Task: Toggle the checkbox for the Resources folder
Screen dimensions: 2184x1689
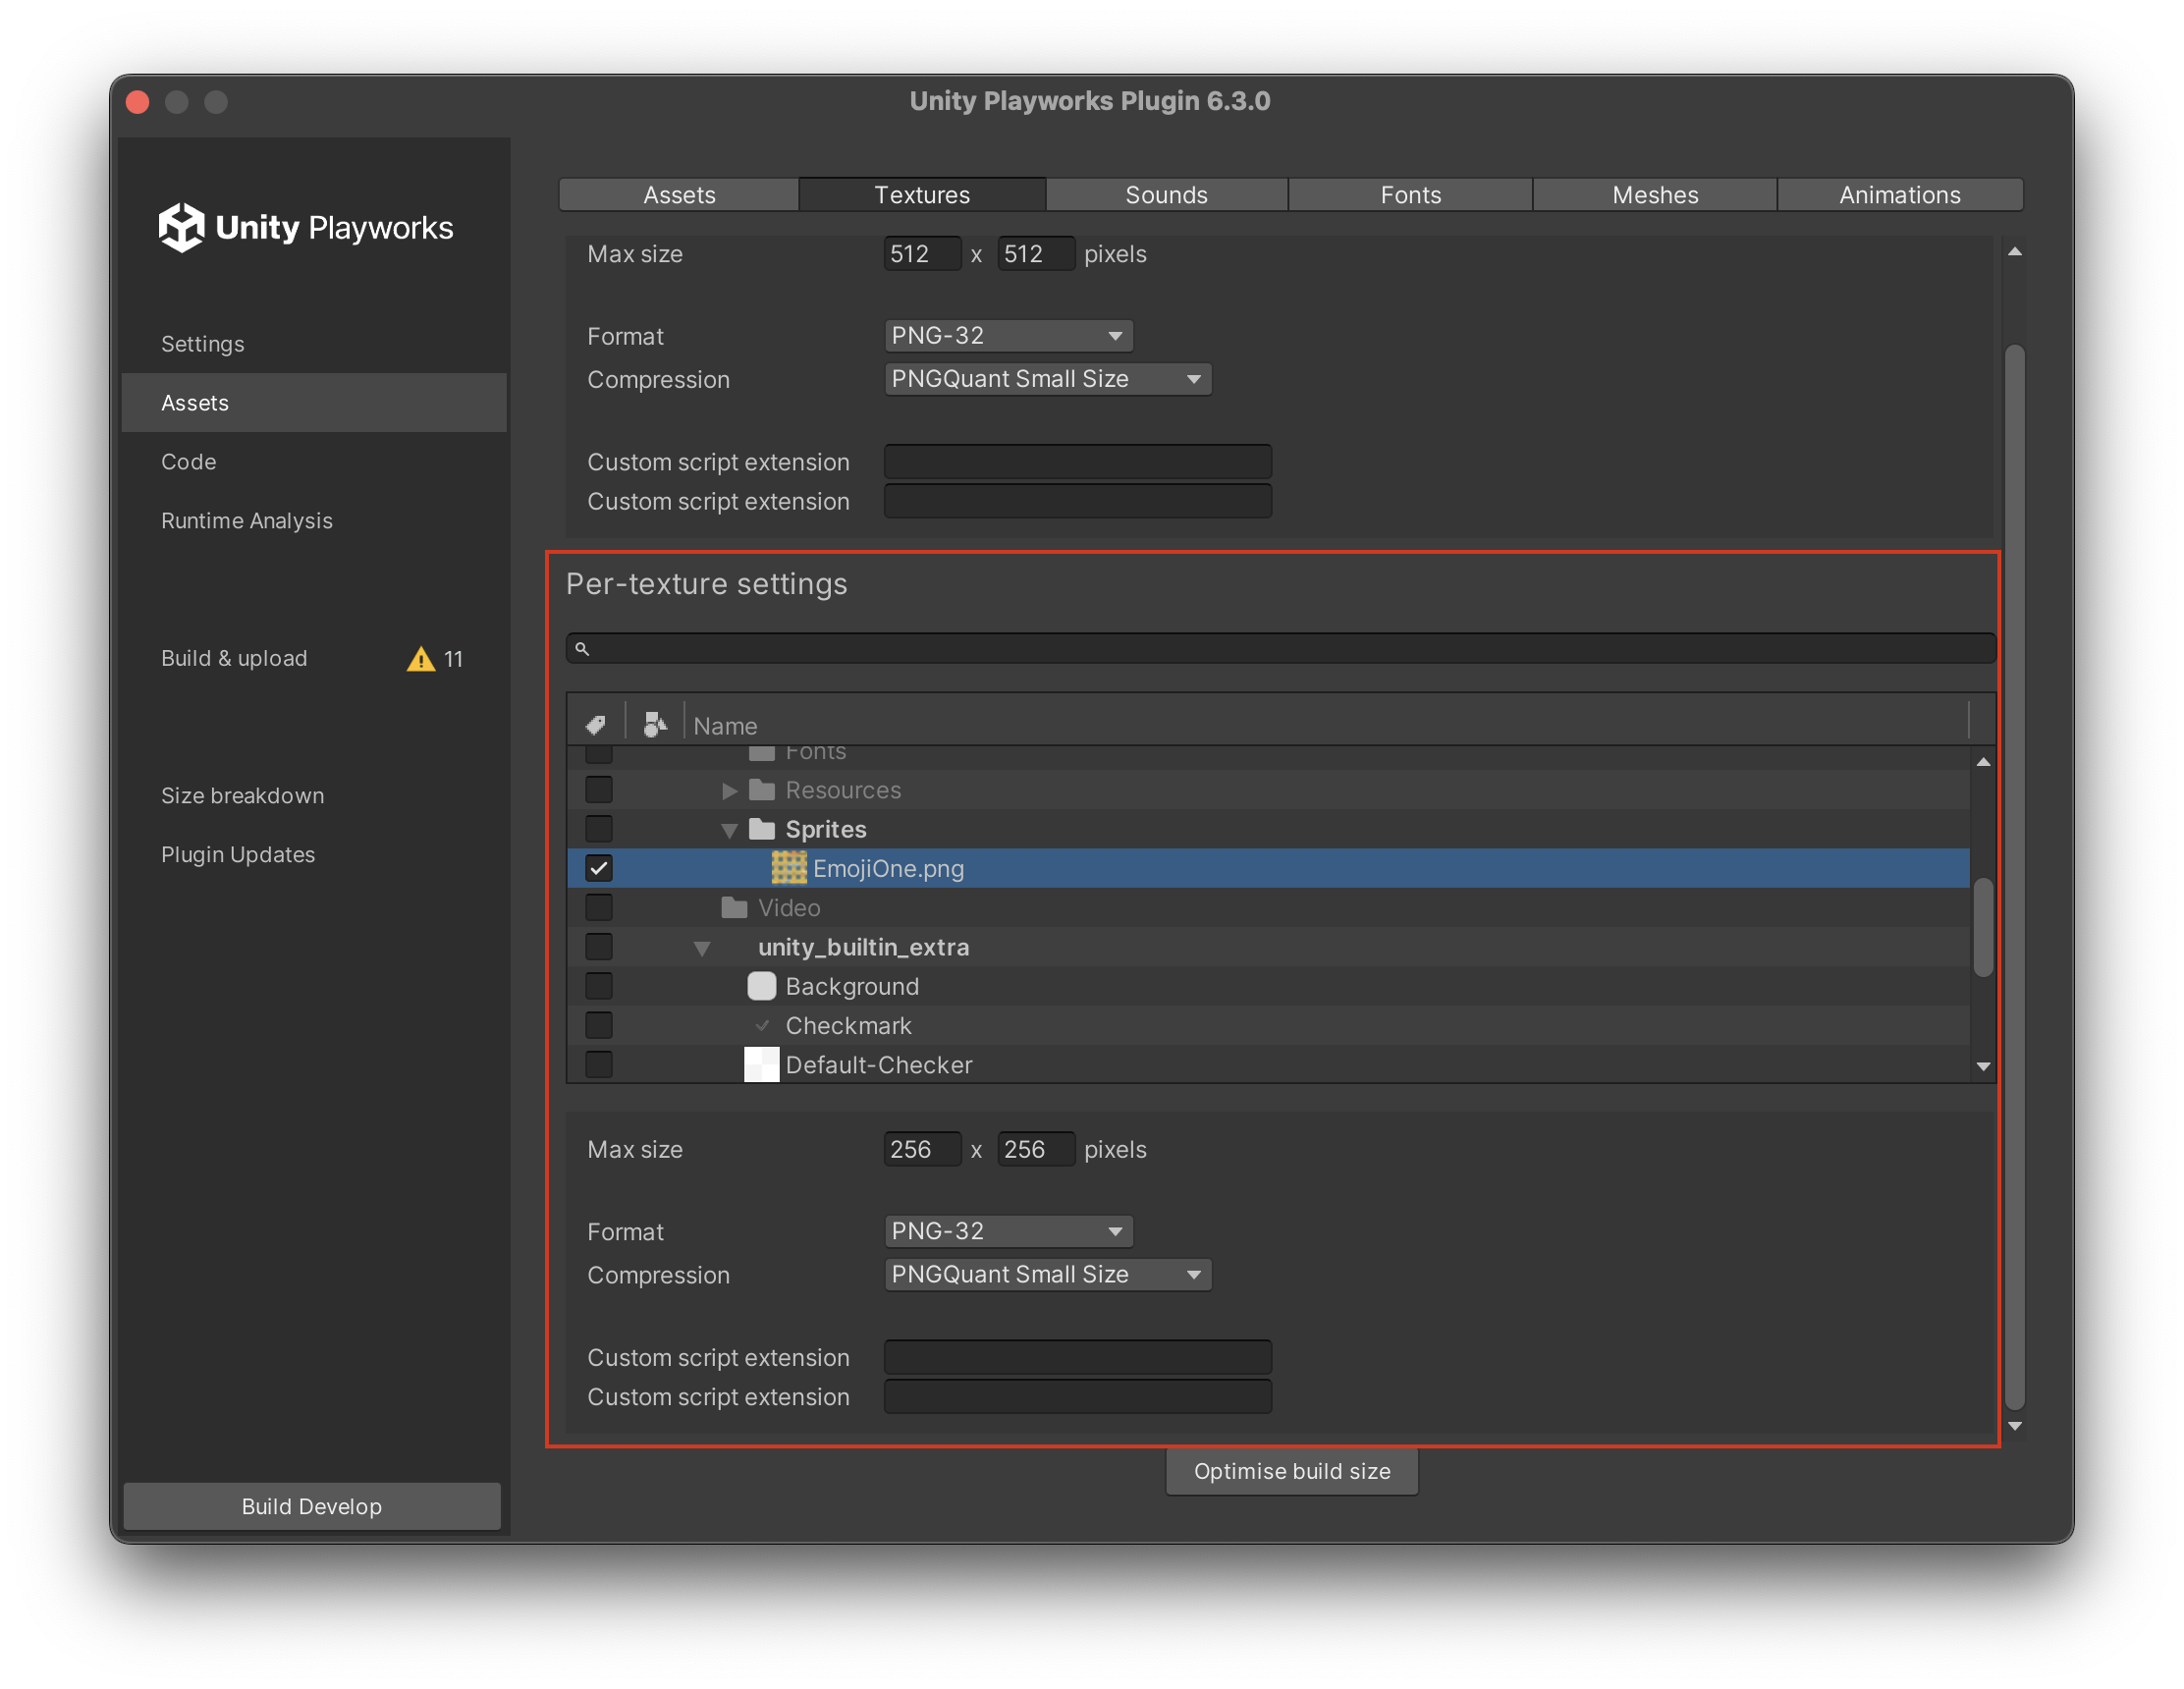Action: point(599,790)
